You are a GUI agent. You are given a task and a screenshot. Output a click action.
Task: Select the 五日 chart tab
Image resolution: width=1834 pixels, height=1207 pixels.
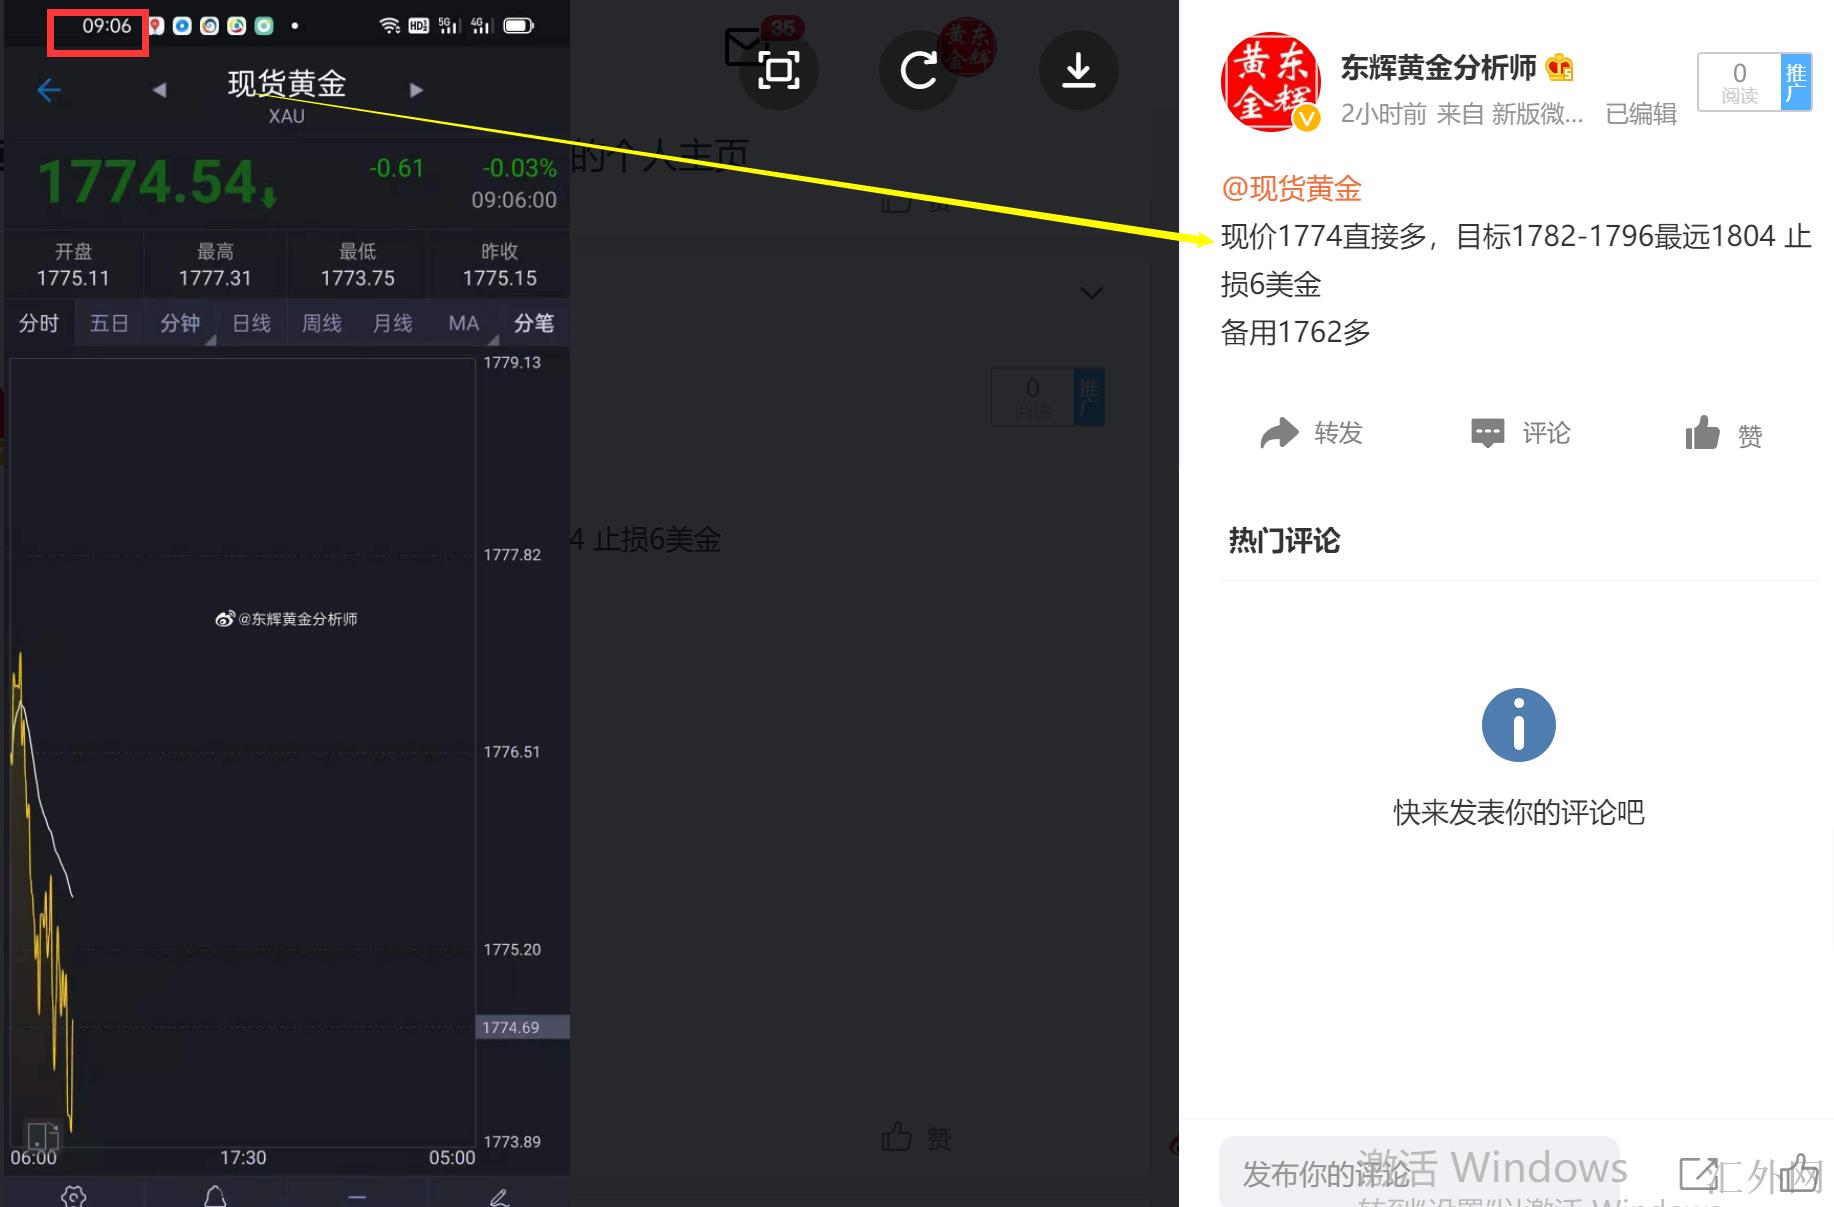tap(109, 323)
